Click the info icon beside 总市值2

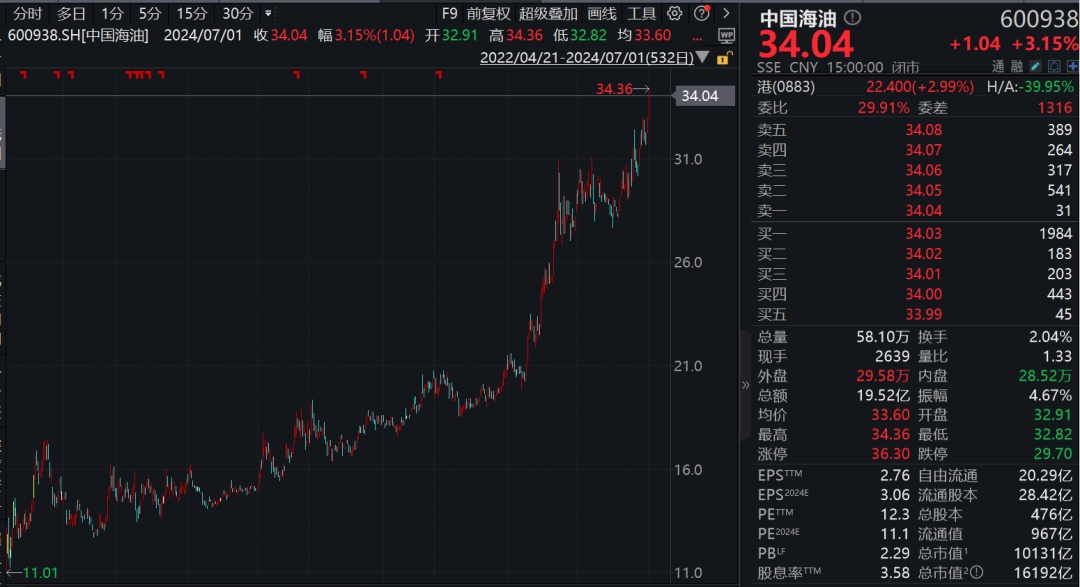976,573
